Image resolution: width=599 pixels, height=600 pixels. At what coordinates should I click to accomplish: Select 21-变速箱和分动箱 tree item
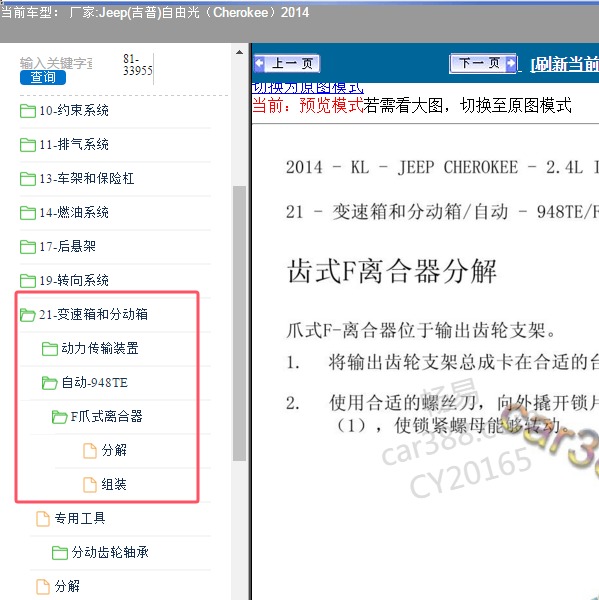(93, 315)
